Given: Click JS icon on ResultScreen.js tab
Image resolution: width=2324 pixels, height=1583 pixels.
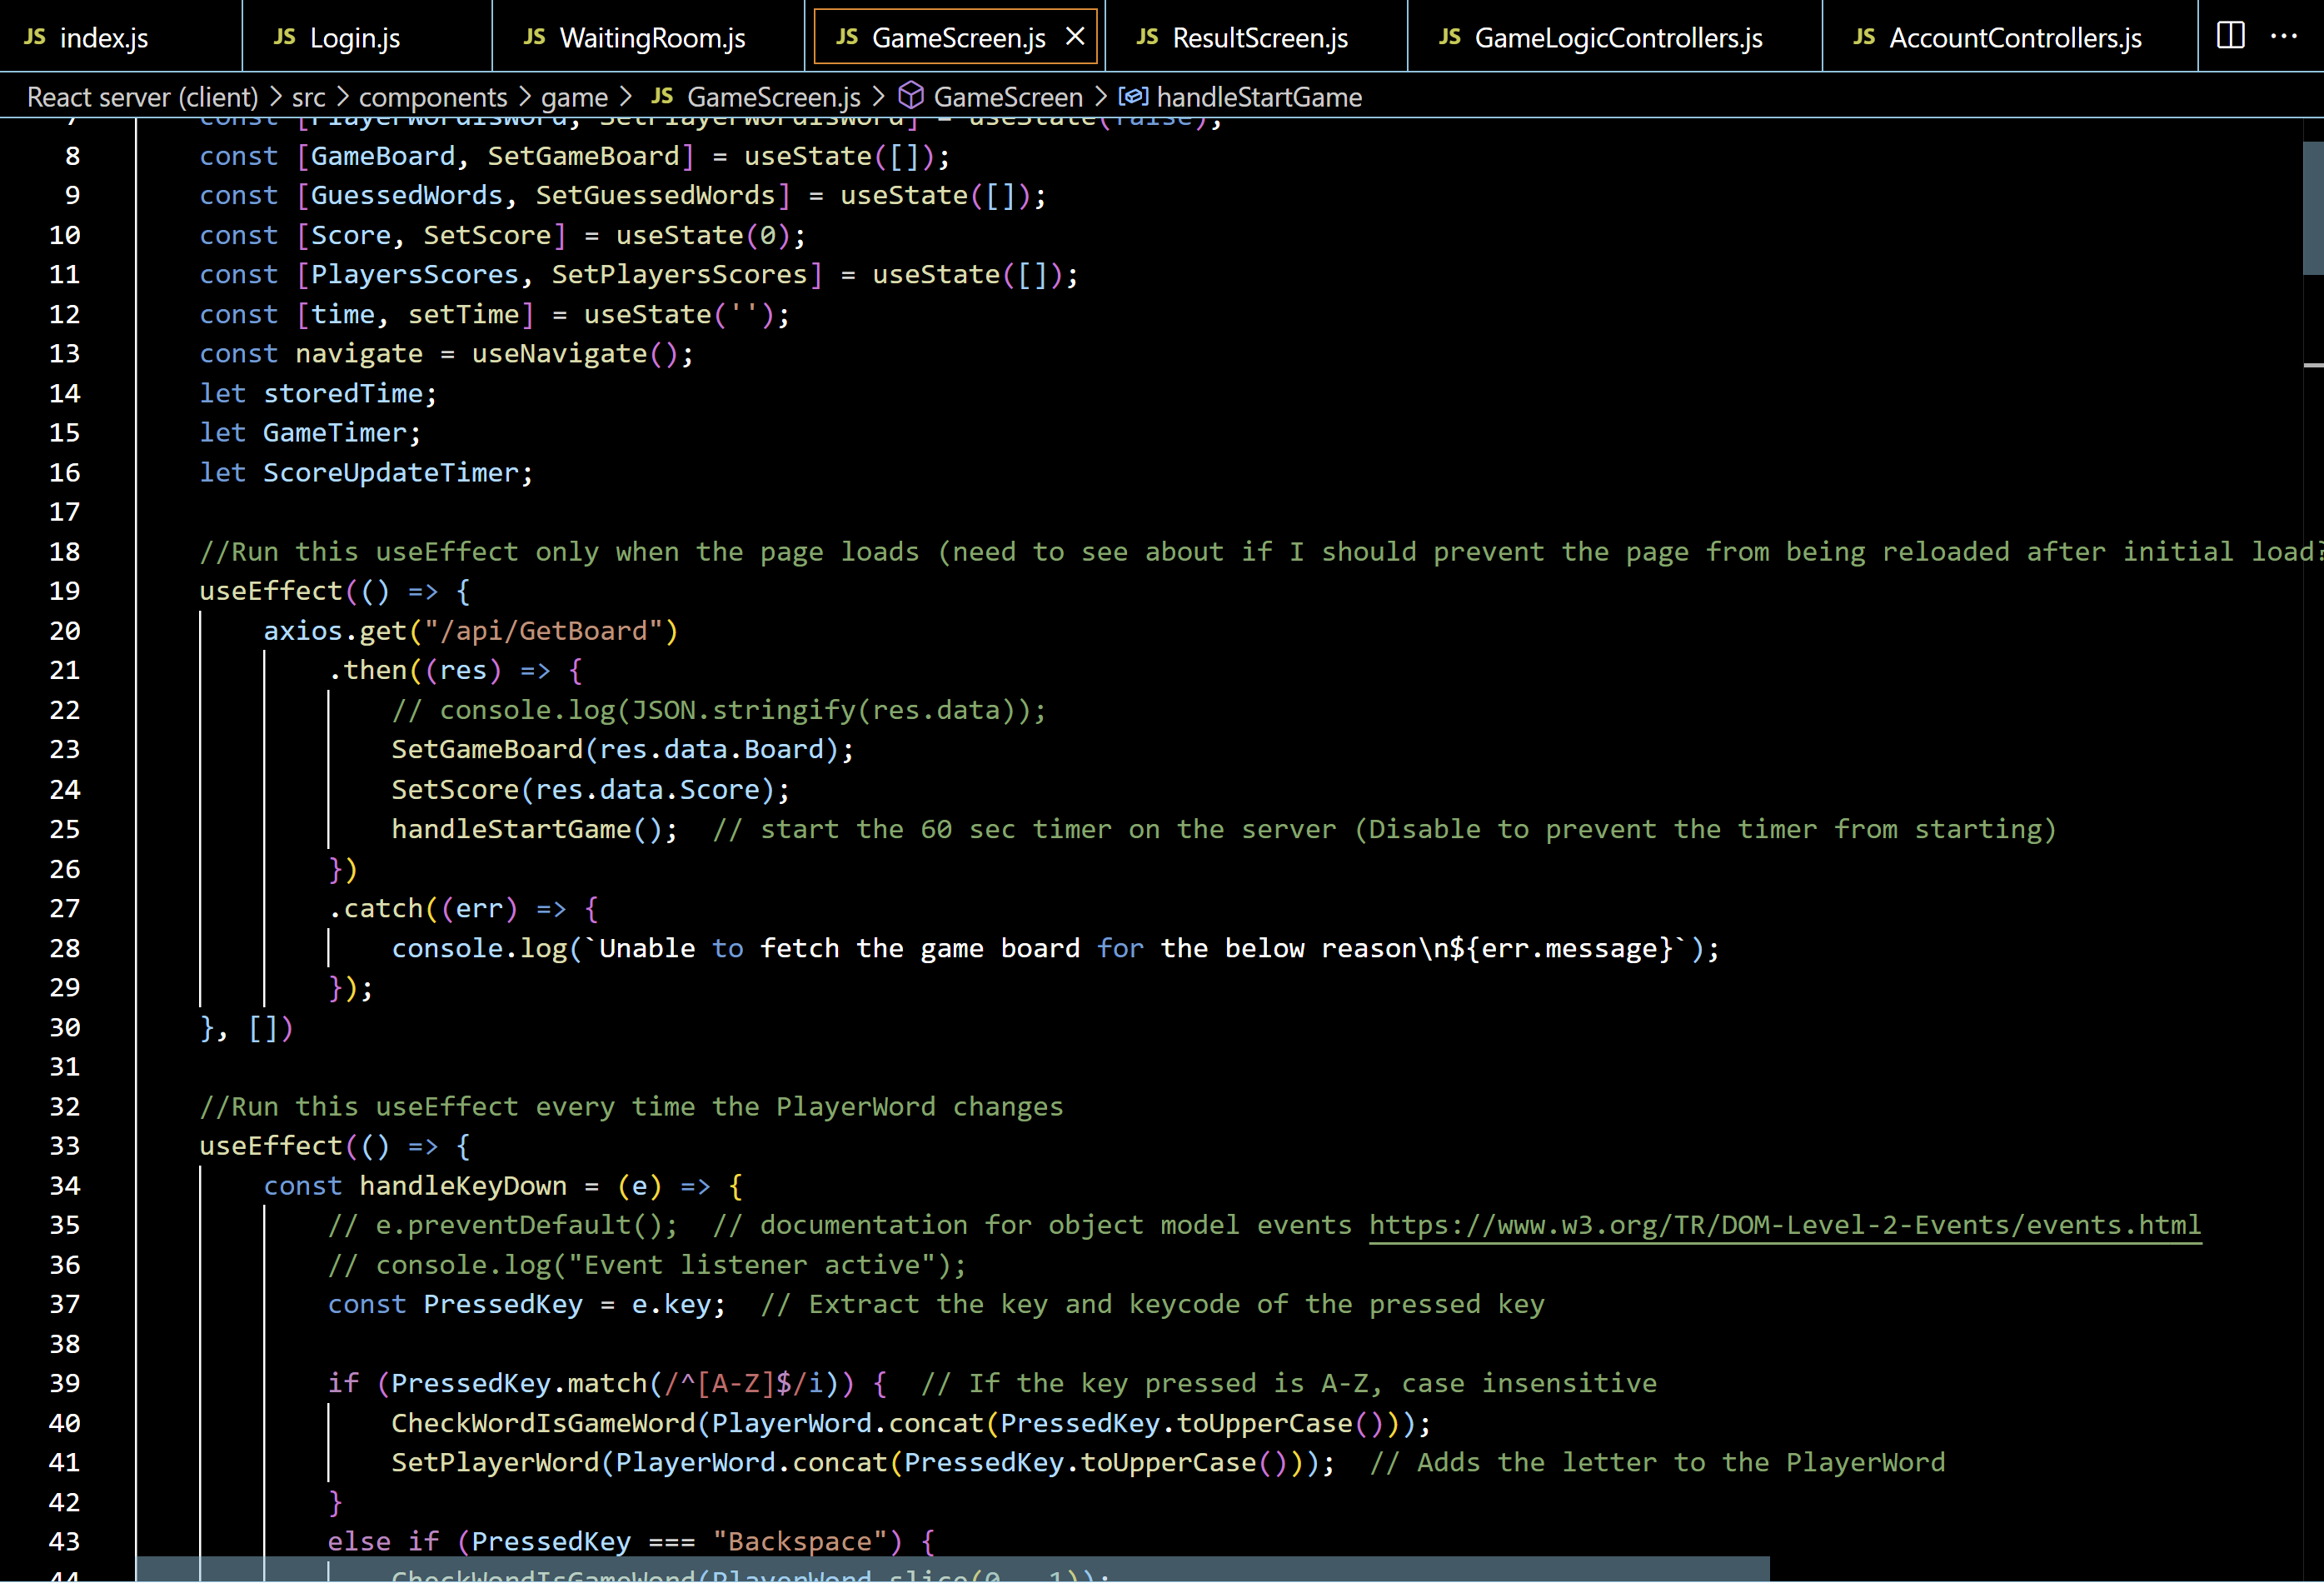Looking at the screenshot, I should [x=1148, y=38].
